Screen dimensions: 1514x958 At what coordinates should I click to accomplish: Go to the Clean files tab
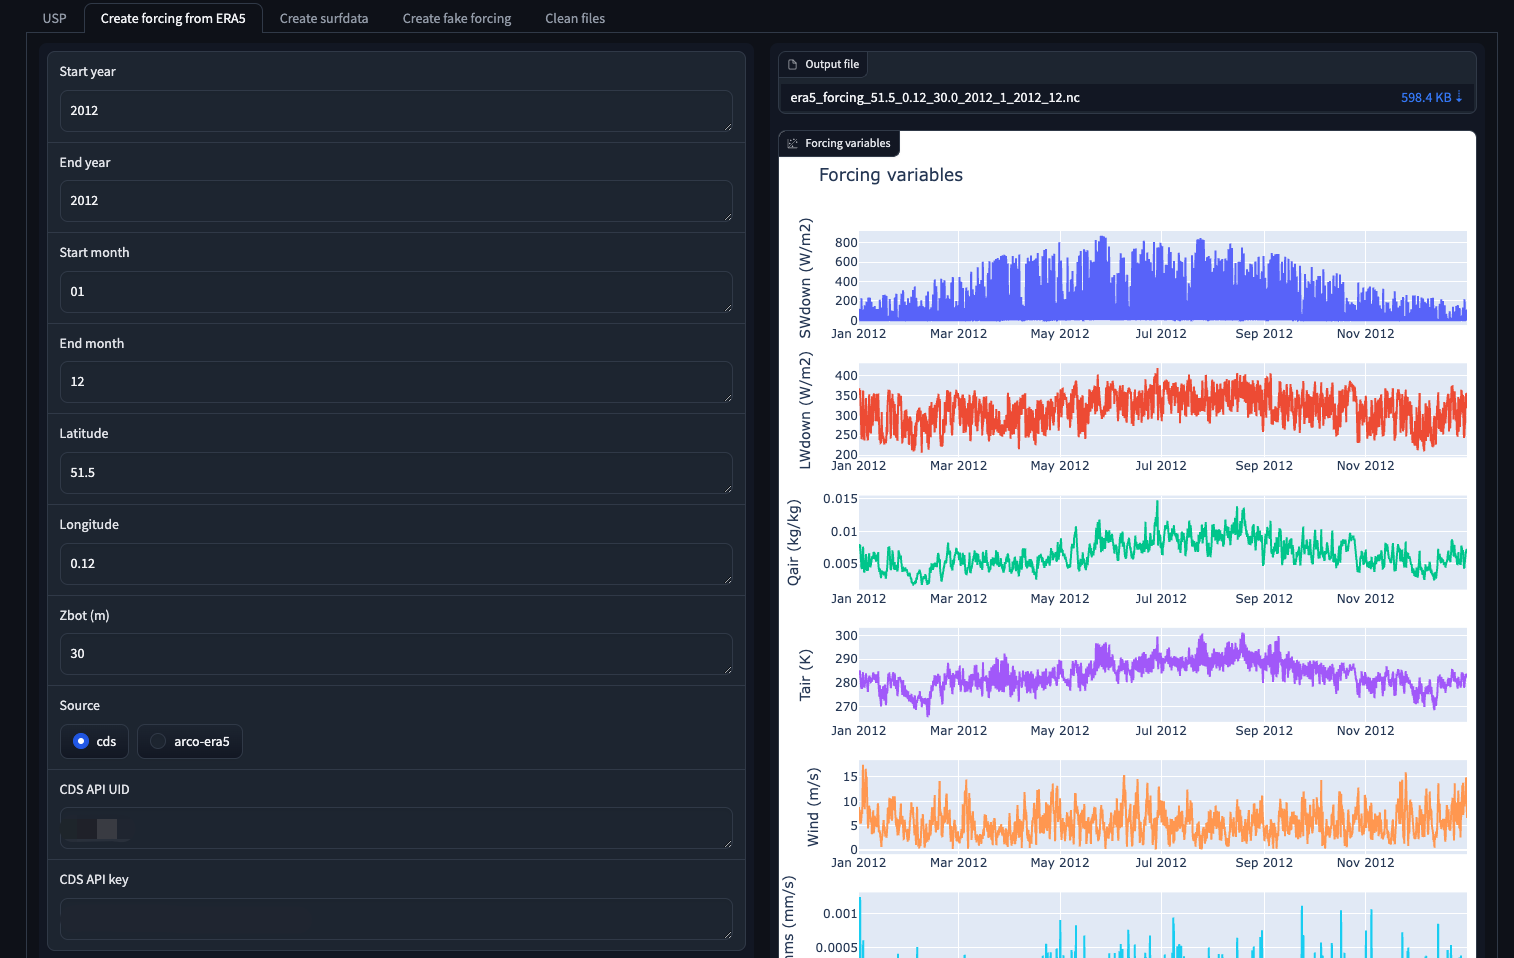(x=575, y=18)
